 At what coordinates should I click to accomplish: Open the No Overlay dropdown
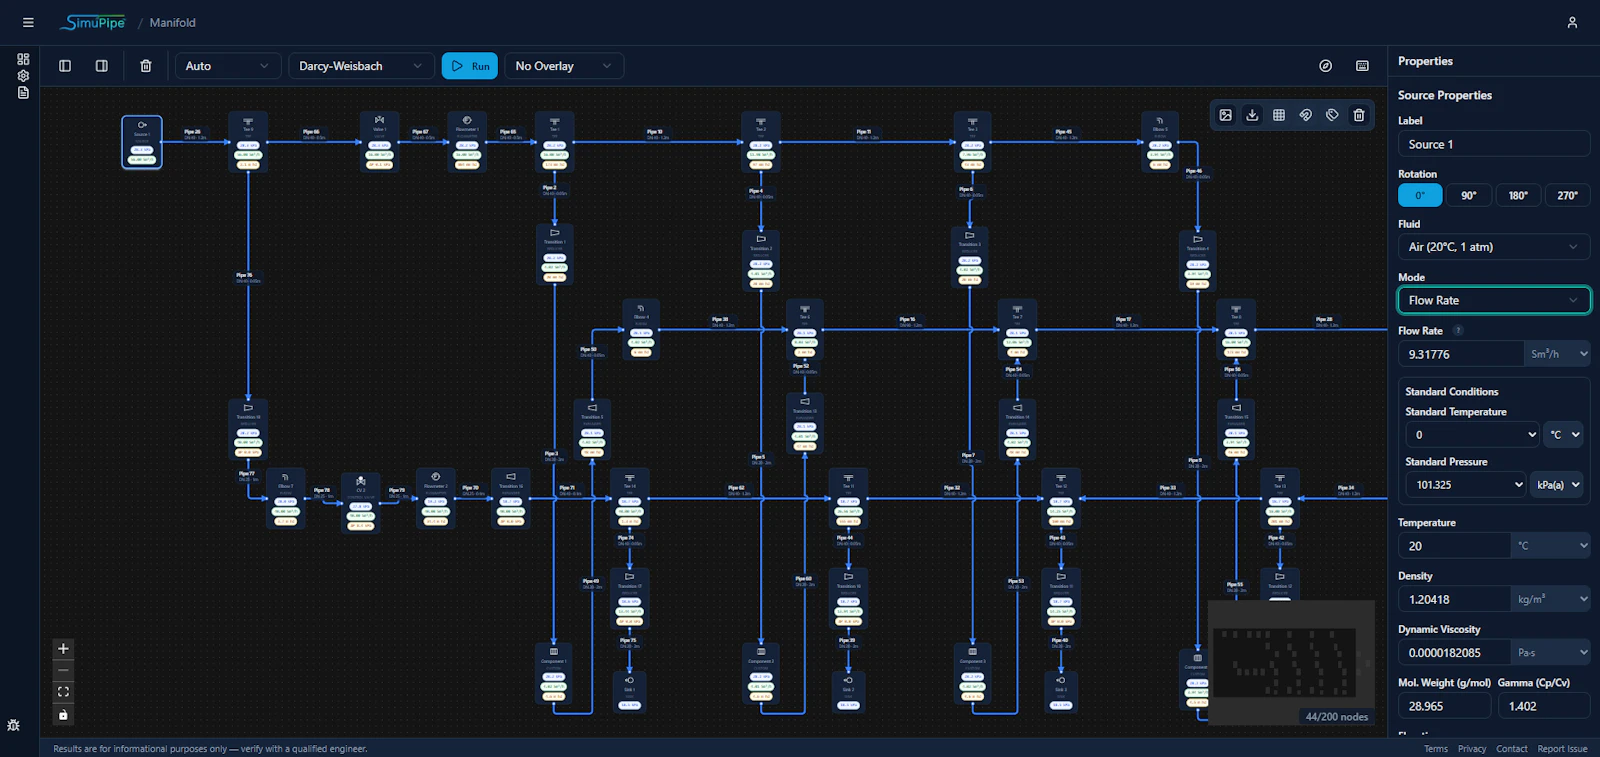point(564,66)
